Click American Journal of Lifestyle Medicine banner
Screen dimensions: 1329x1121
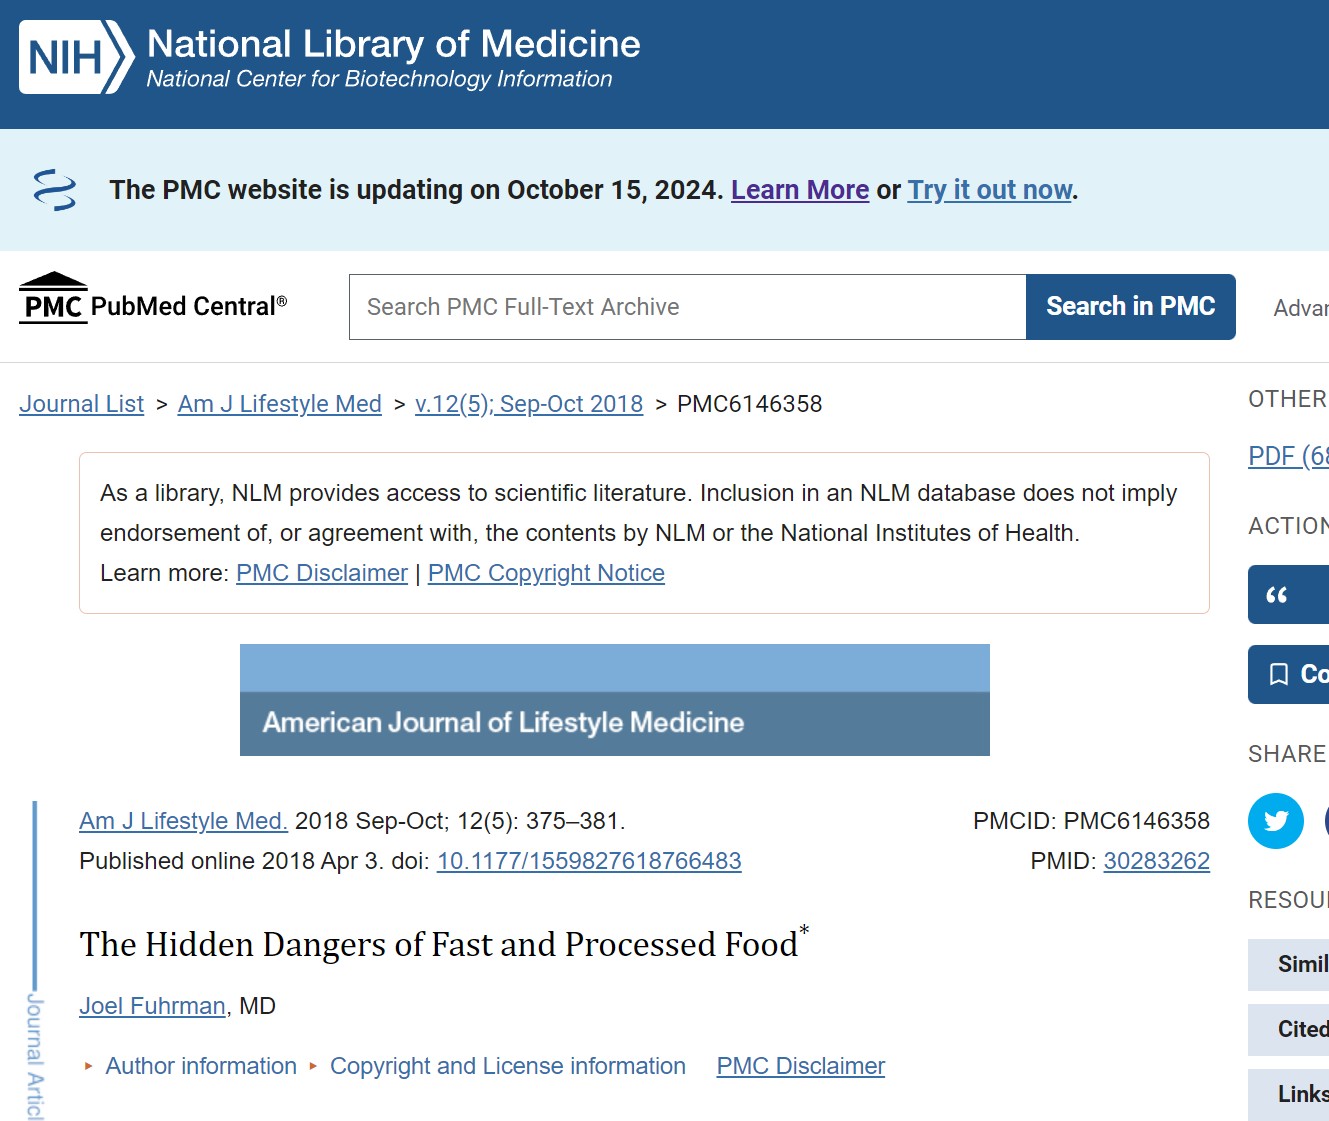coord(614,700)
